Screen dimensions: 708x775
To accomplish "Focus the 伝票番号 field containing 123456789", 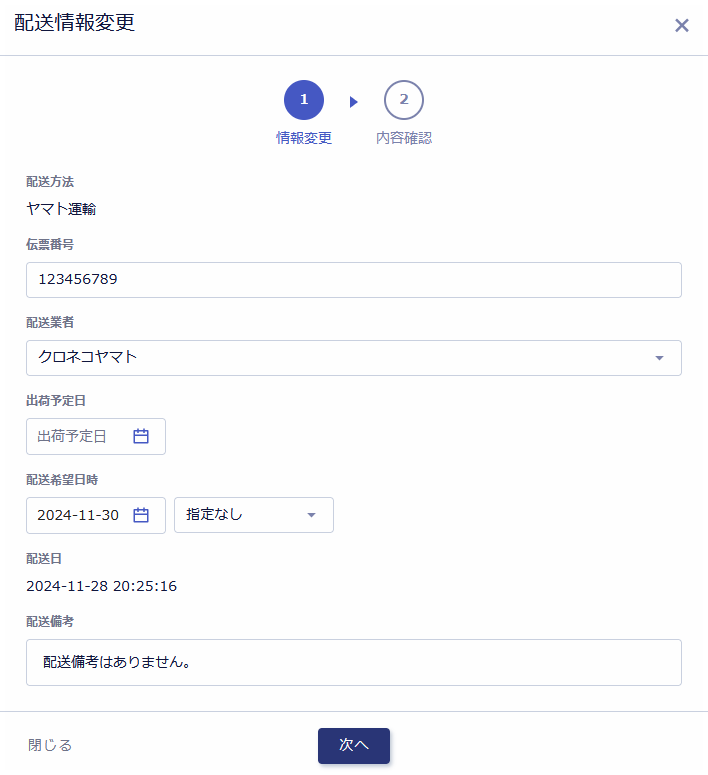I will 354,280.
